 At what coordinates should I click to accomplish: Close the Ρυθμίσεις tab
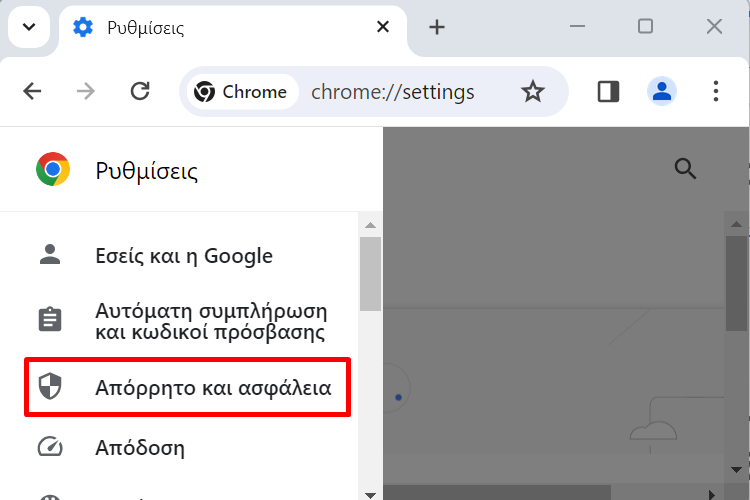[383, 27]
